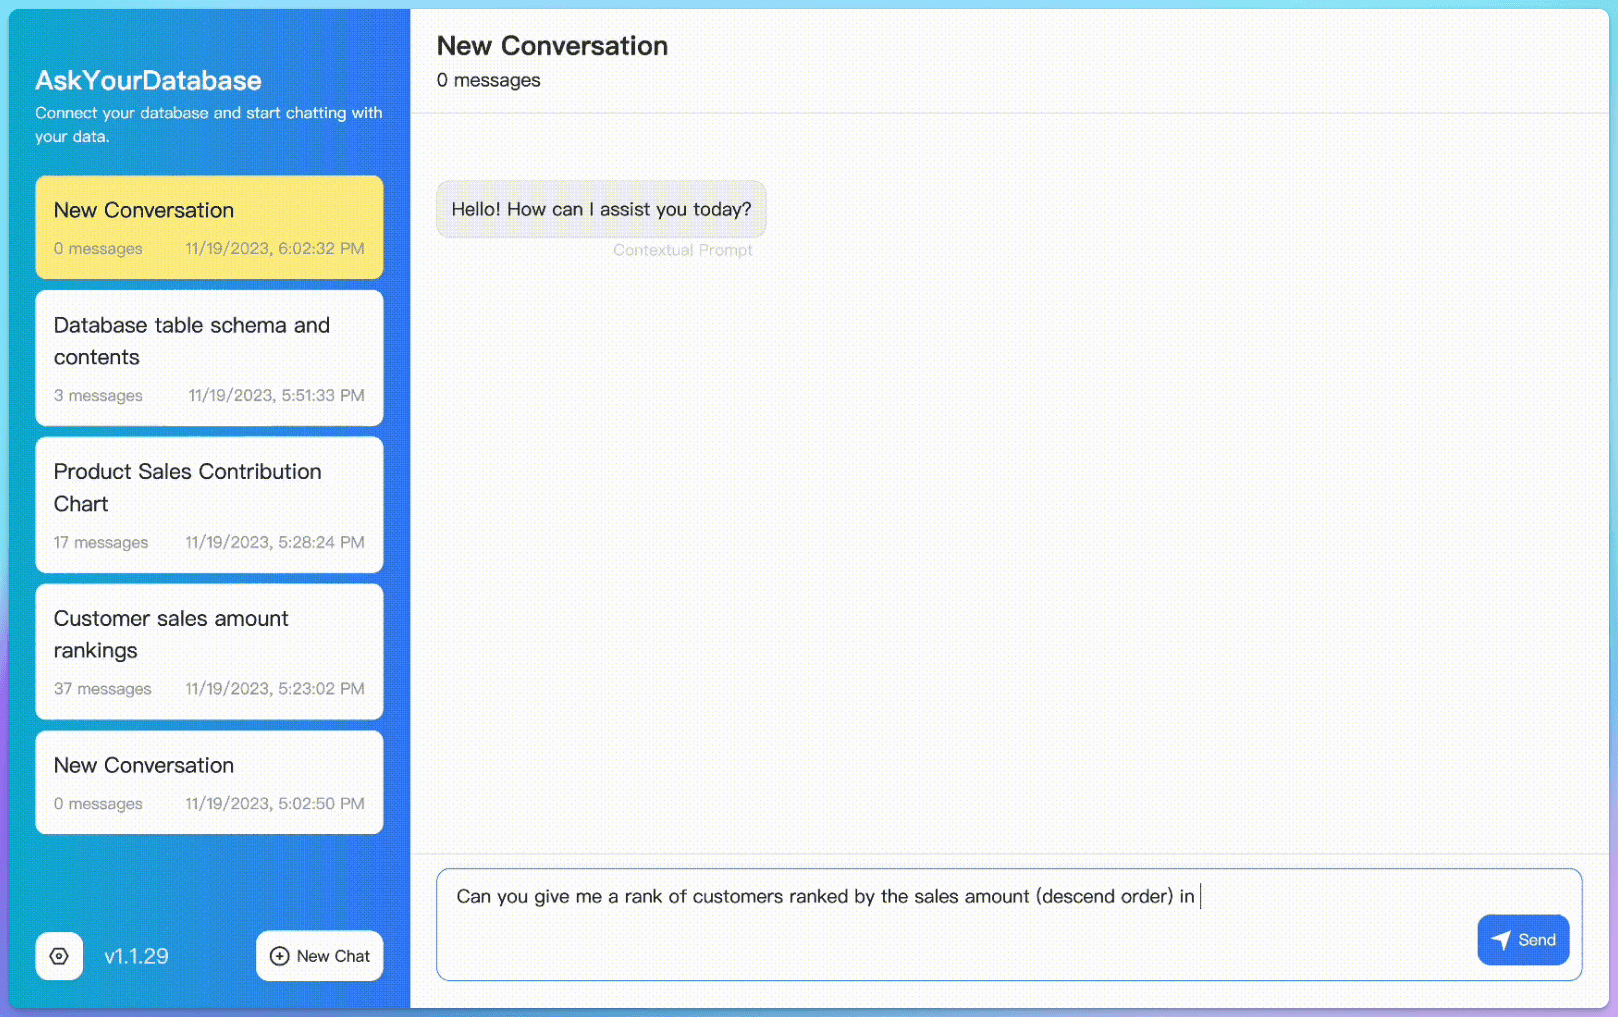1618x1017 pixels.
Task: Click the '17 messages' count text
Action: (101, 542)
